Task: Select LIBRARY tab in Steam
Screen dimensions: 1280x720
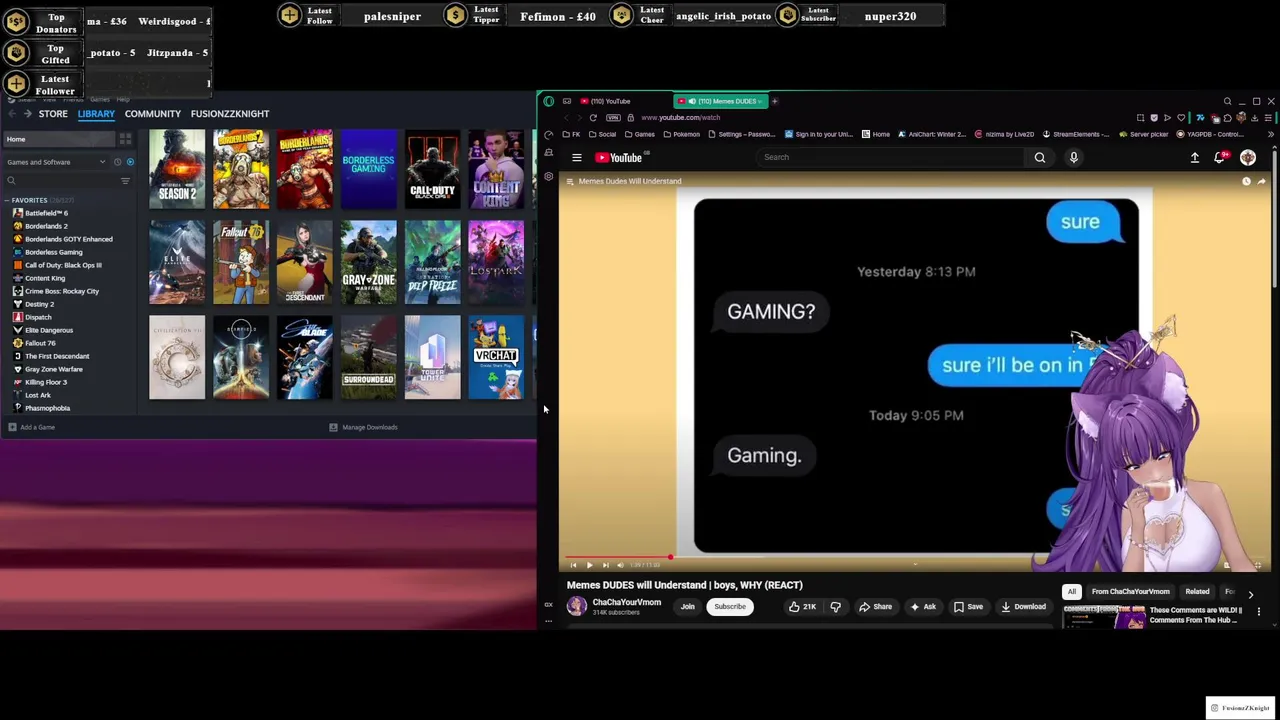Action: 96,114
